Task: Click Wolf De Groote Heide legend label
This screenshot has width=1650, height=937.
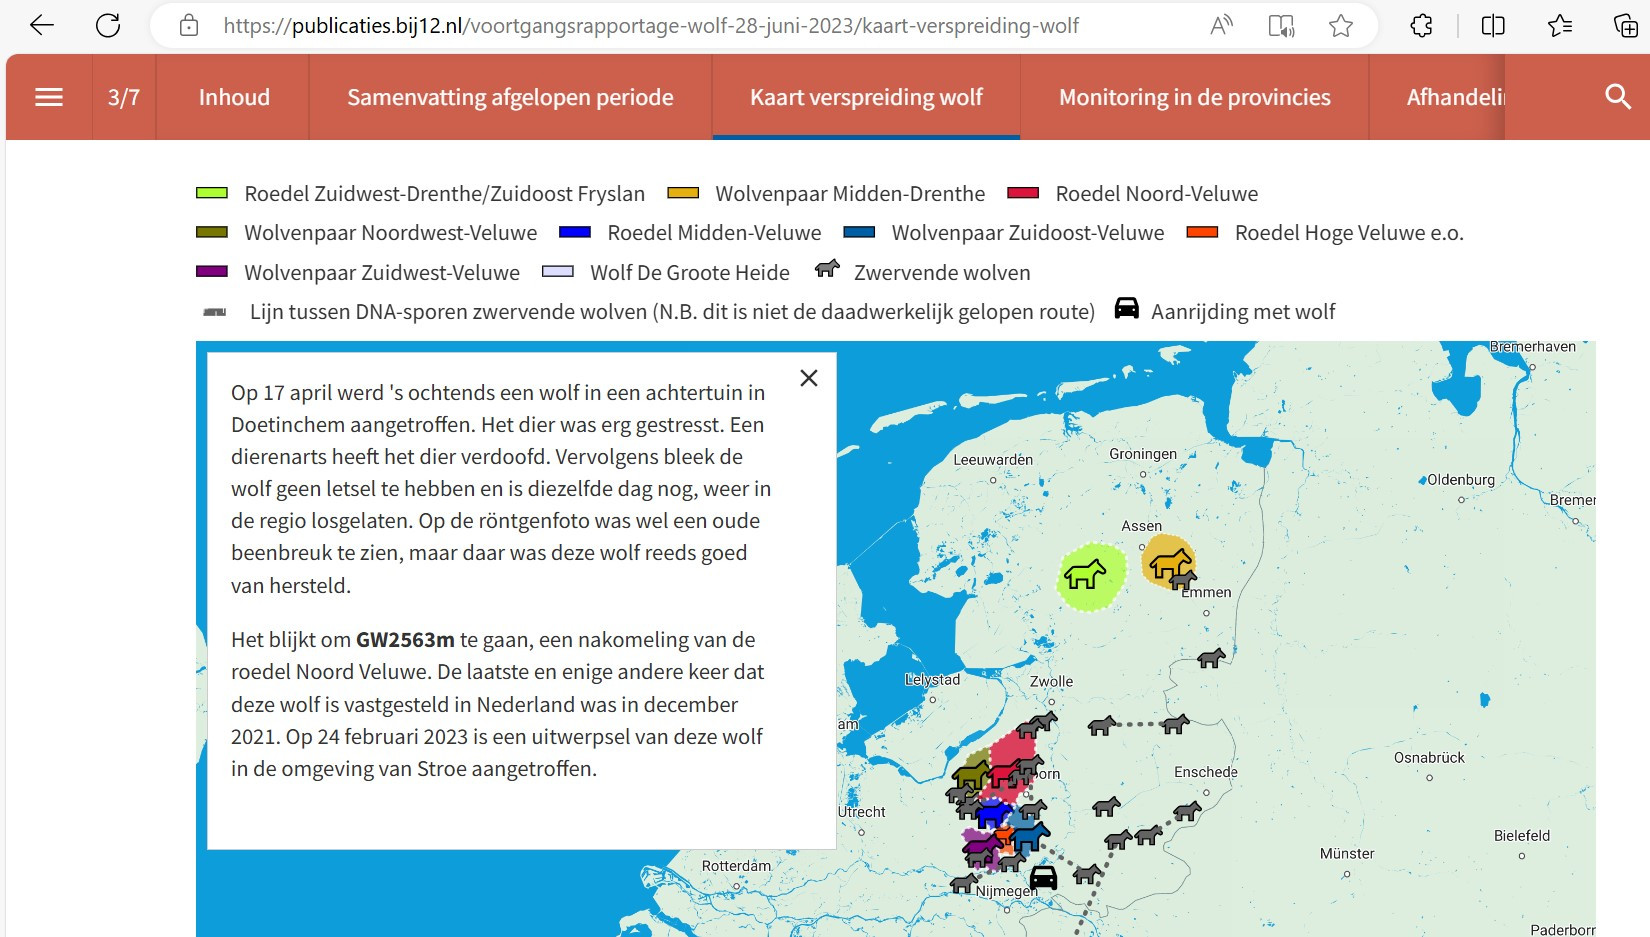Action: click(690, 273)
